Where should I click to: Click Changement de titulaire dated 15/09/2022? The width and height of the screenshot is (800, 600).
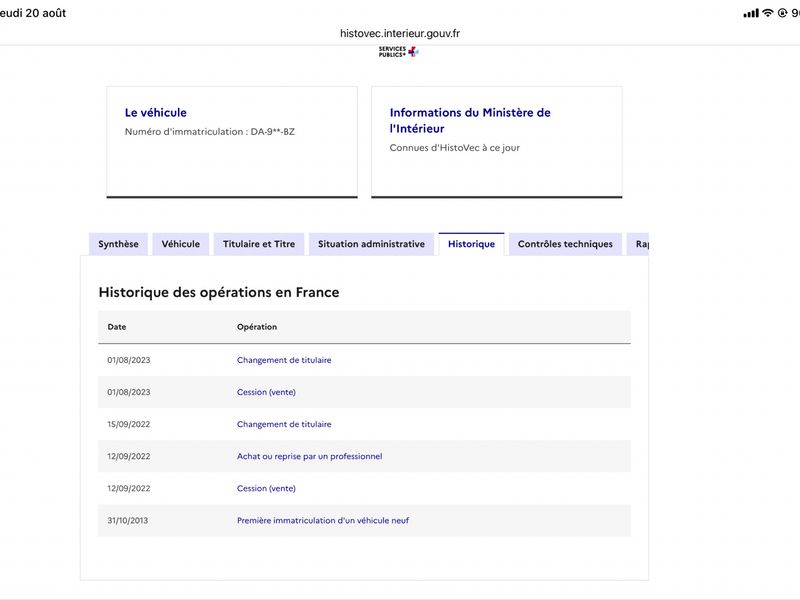tap(284, 424)
